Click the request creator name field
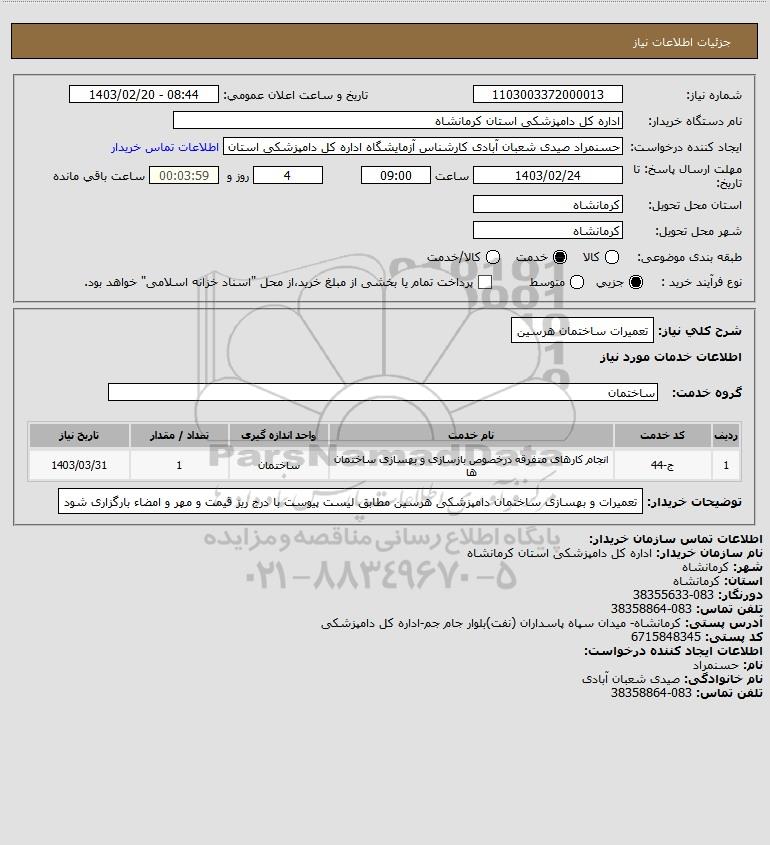The image size is (770, 845). tap(423, 147)
